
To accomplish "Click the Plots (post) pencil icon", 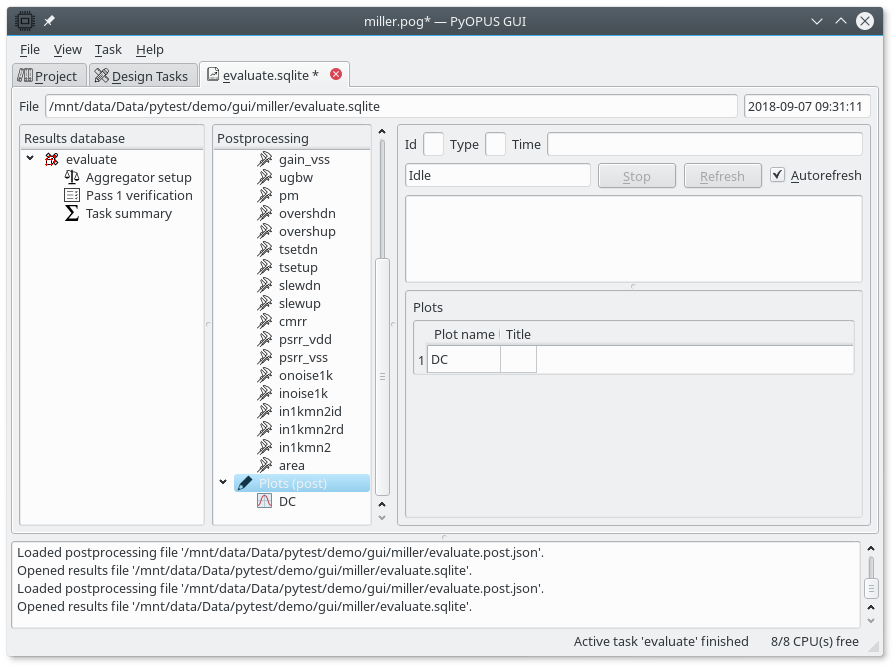I will 245,483.
